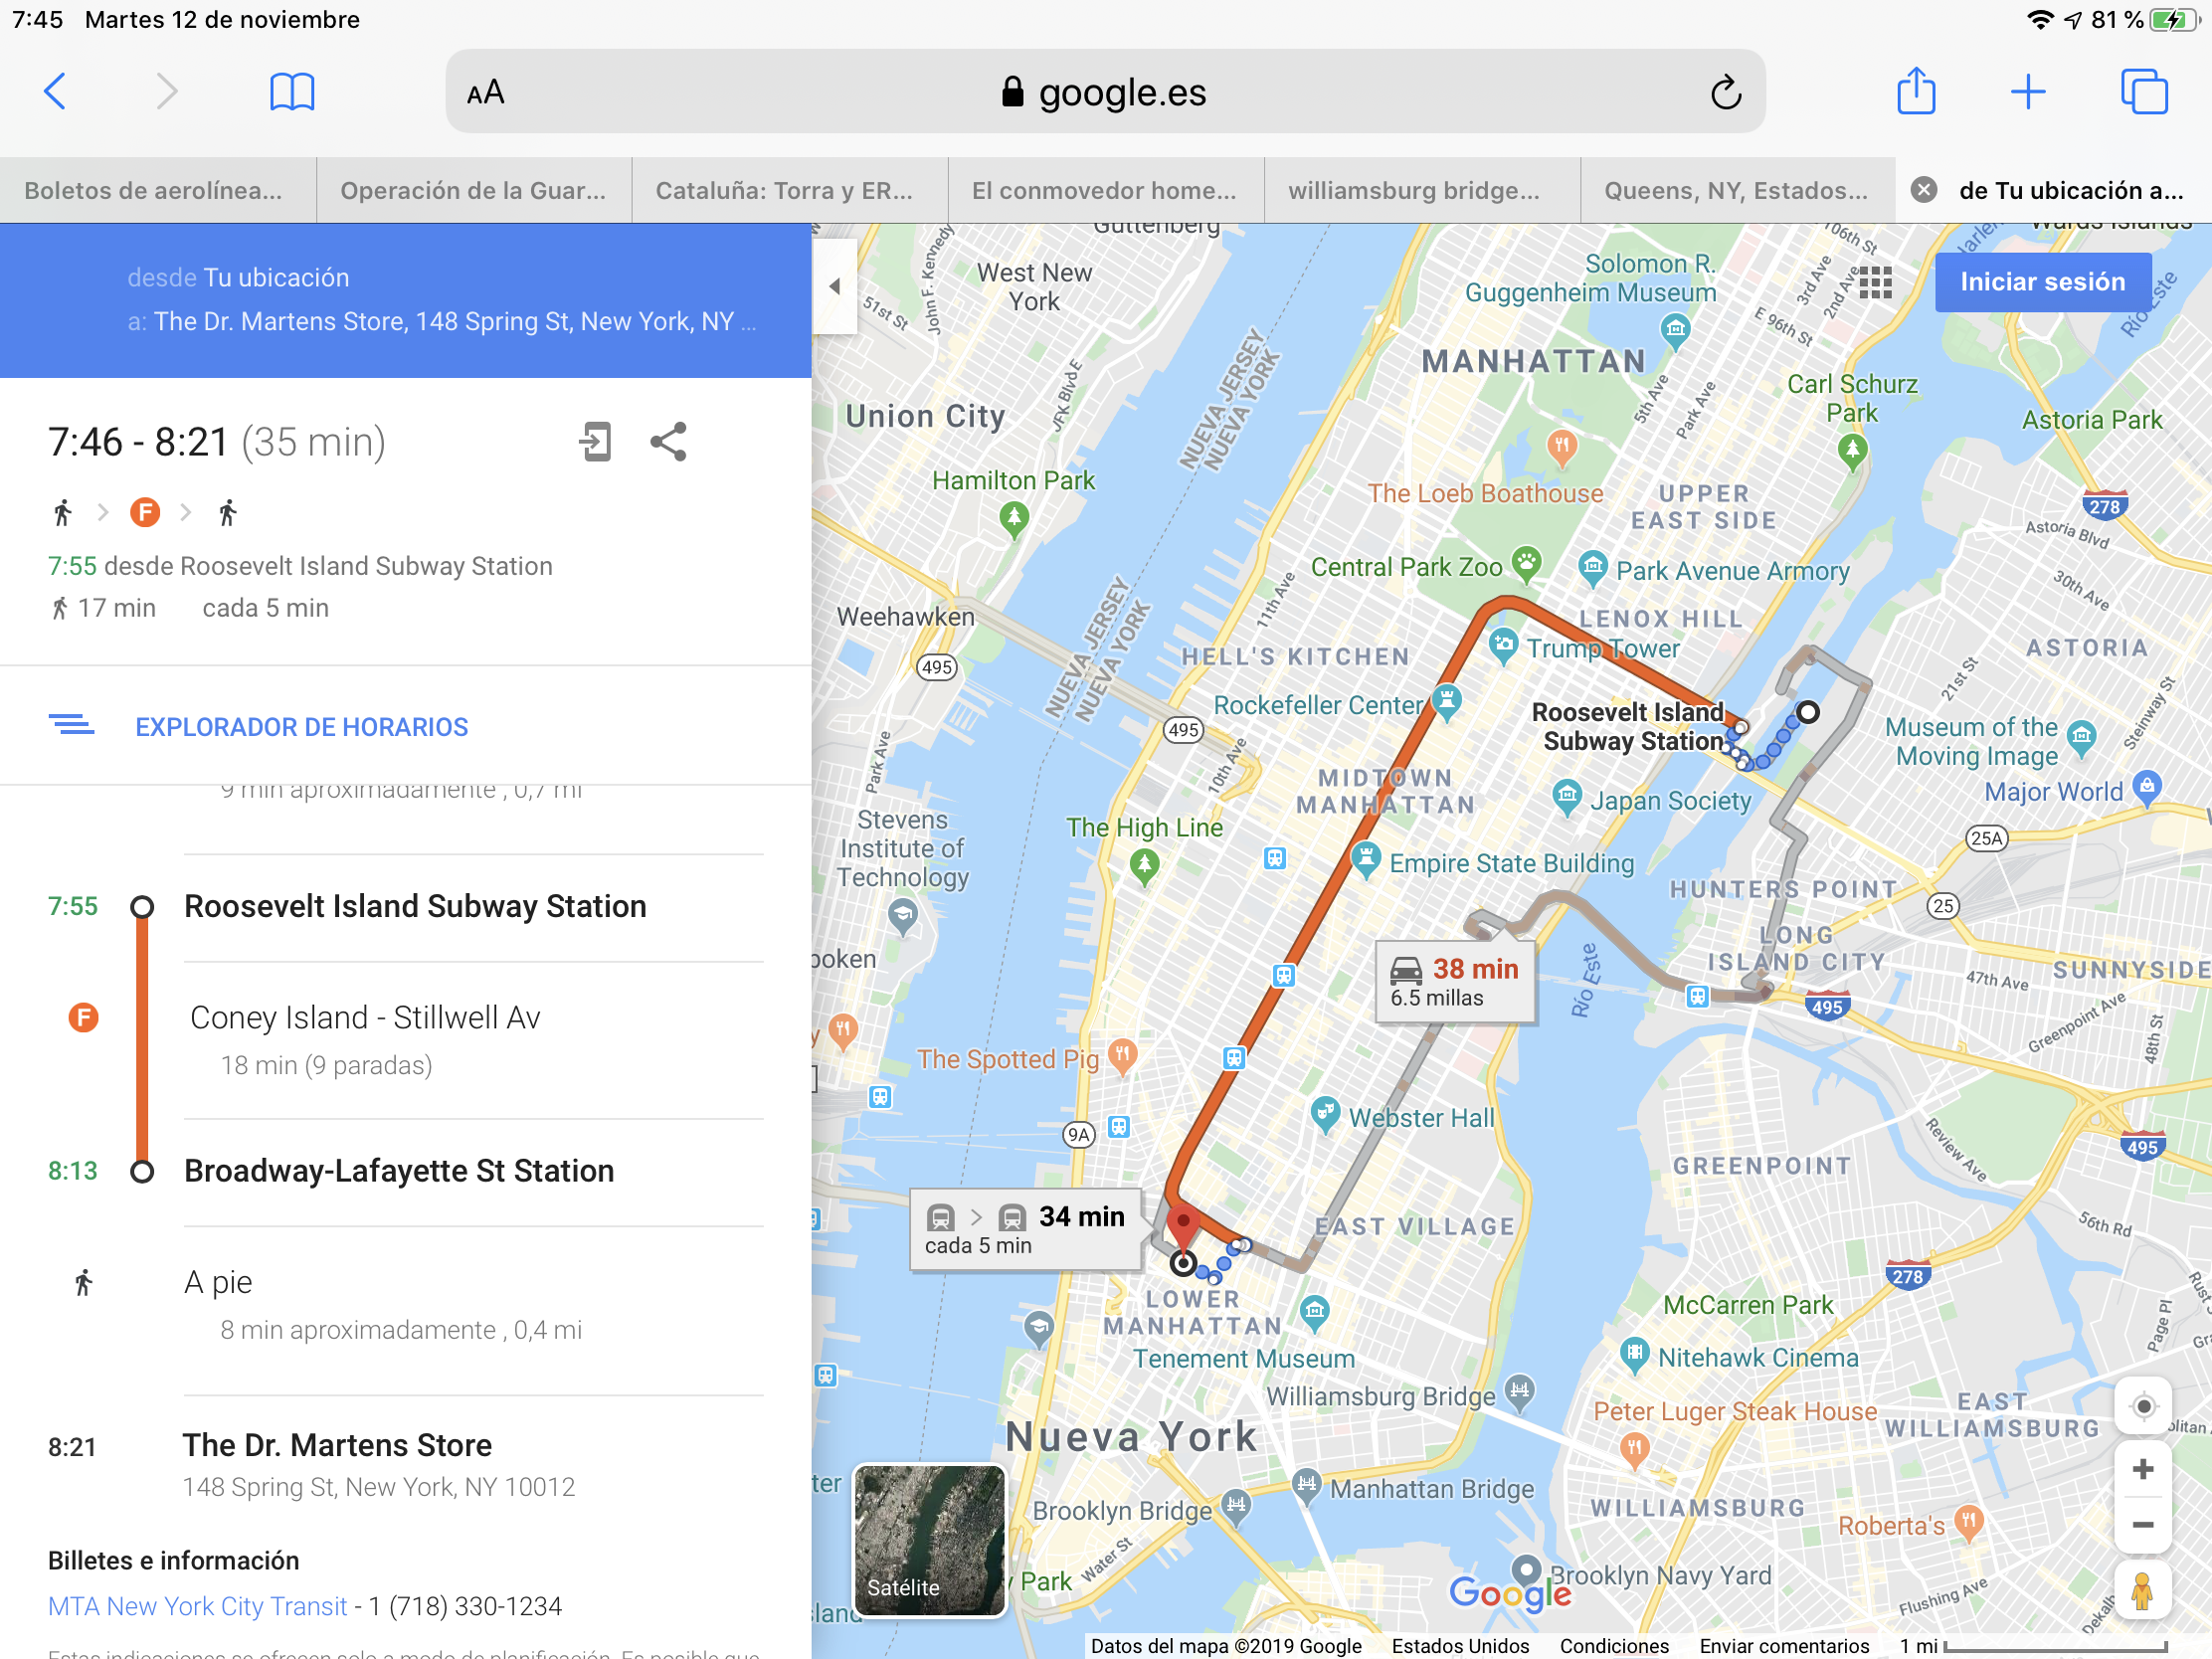
Task: Select the 38 min driving route label
Action: click(x=1455, y=981)
